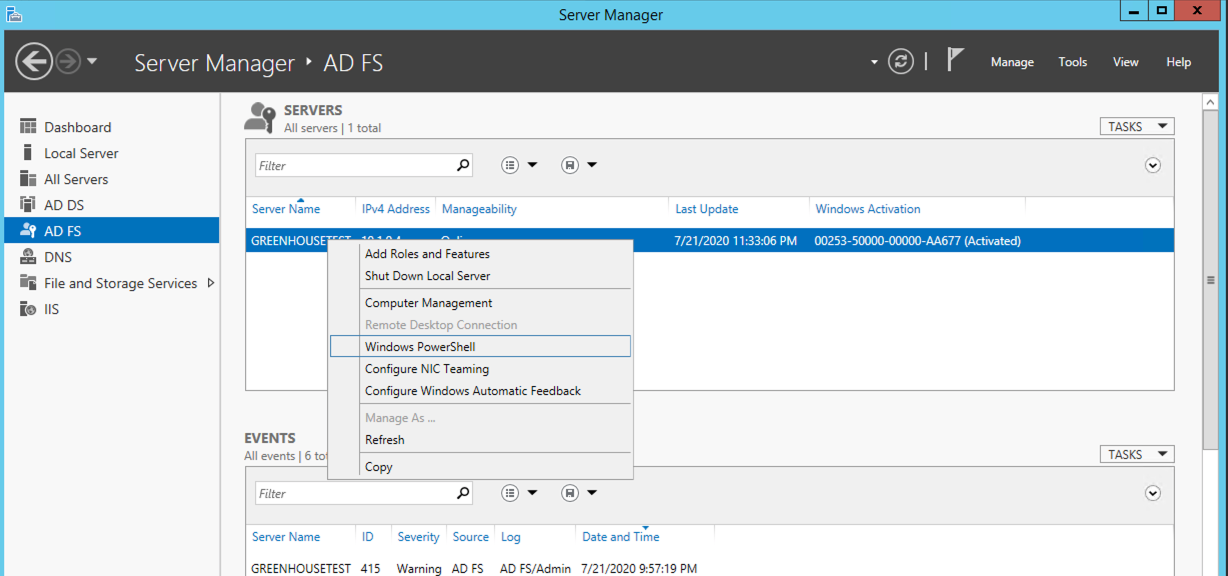
Task: Click the Events filter text field
Action: [354, 494]
